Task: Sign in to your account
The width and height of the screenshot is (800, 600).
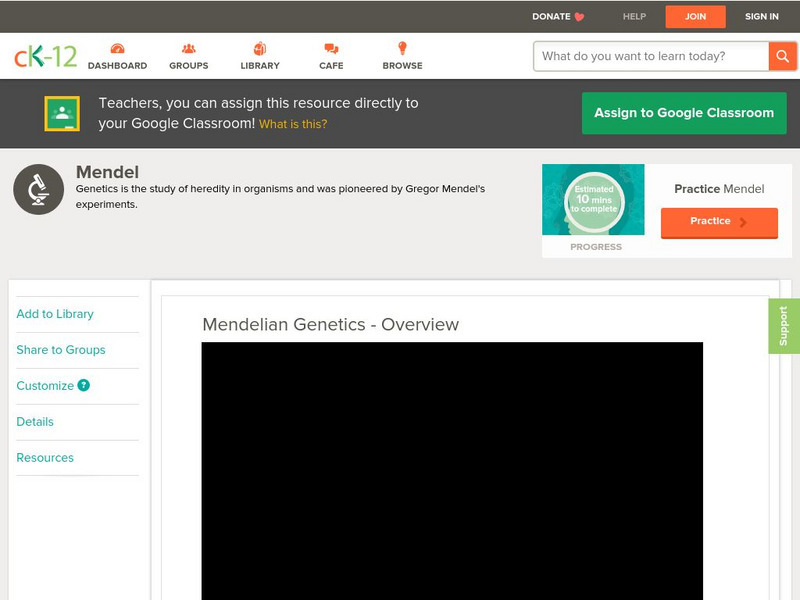Action: [x=761, y=16]
